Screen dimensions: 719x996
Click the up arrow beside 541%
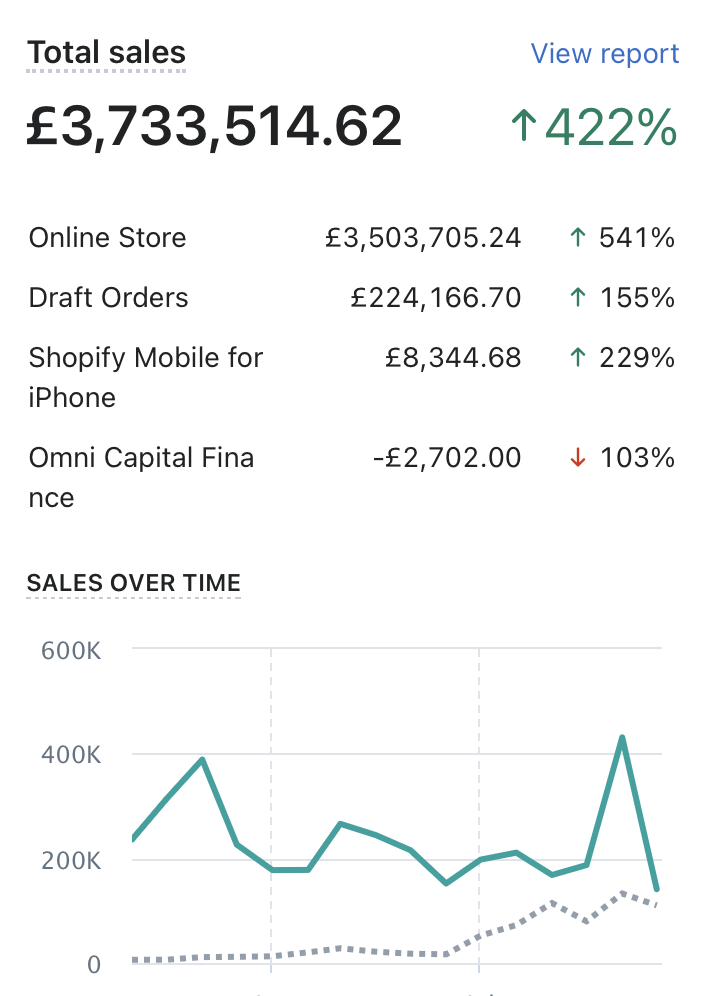(x=576, y=238)
